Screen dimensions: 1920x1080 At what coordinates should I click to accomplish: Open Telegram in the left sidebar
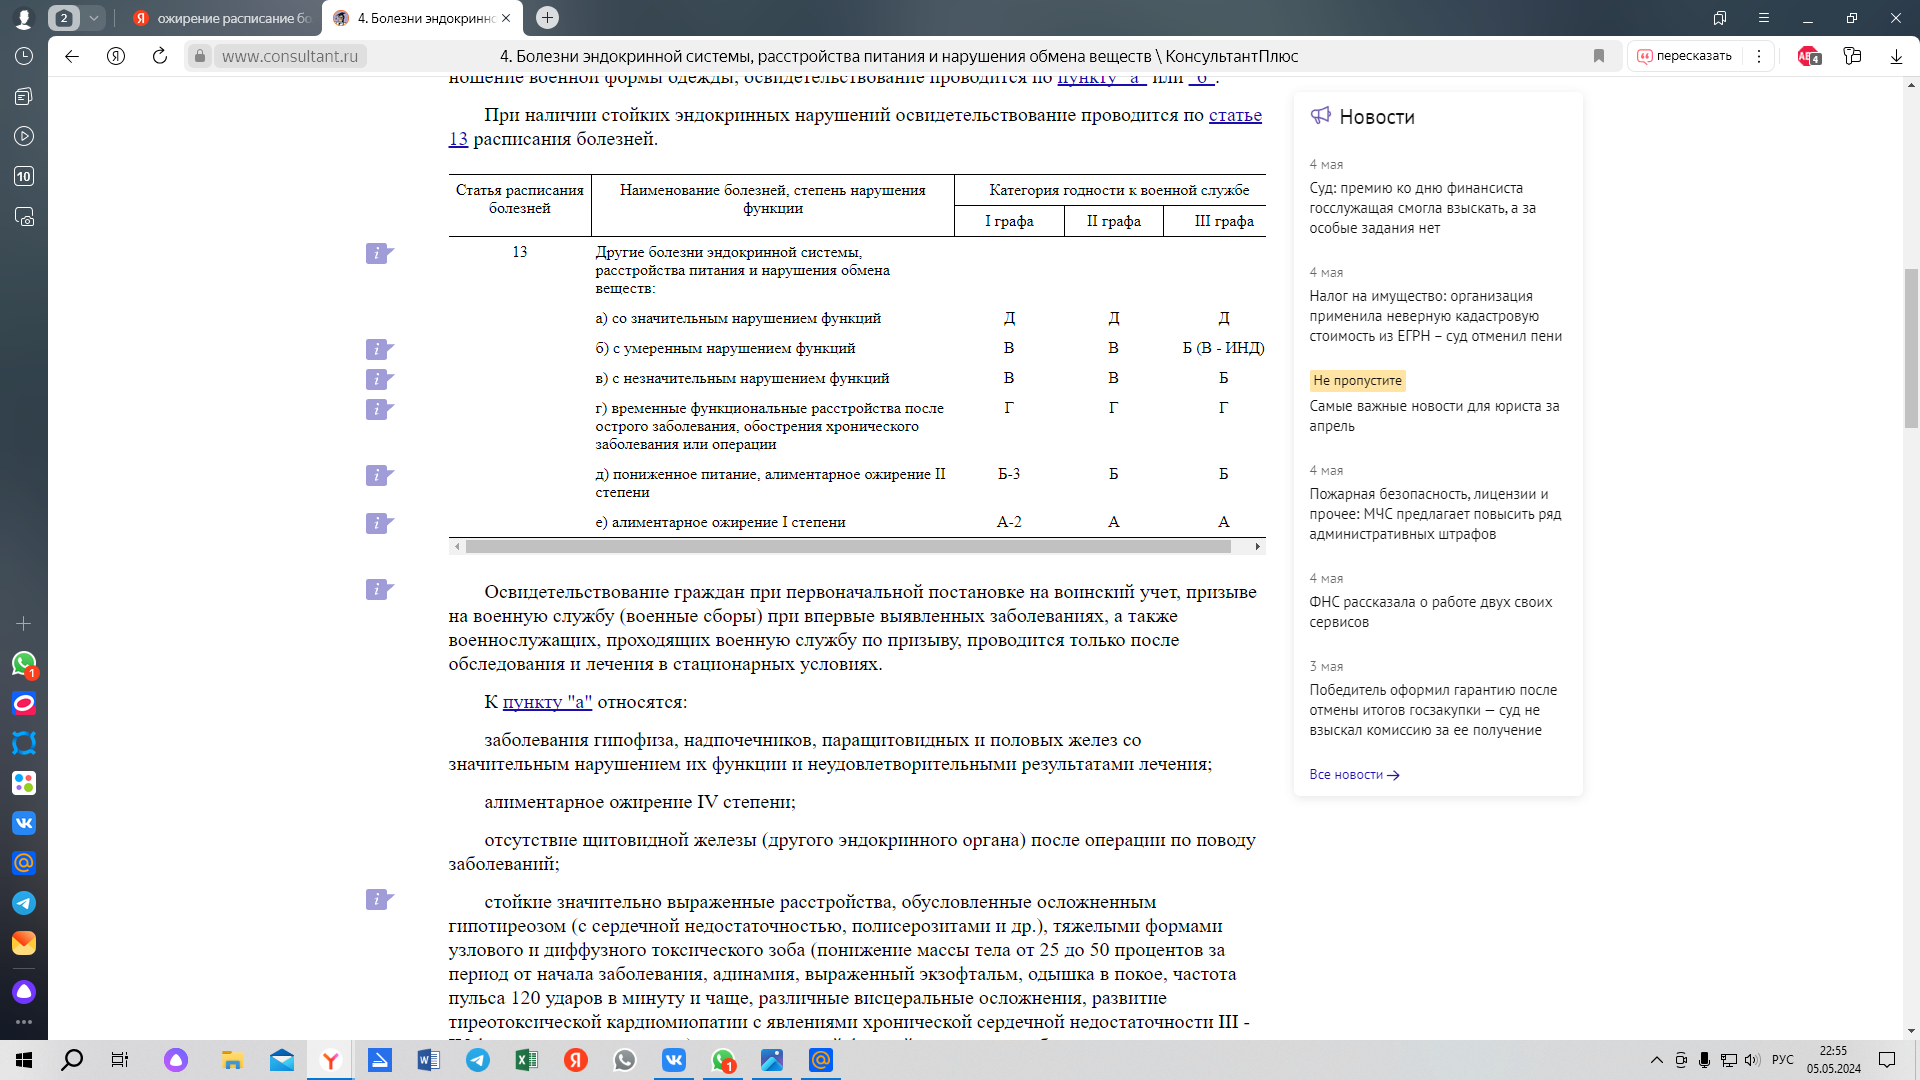(24, 903)
